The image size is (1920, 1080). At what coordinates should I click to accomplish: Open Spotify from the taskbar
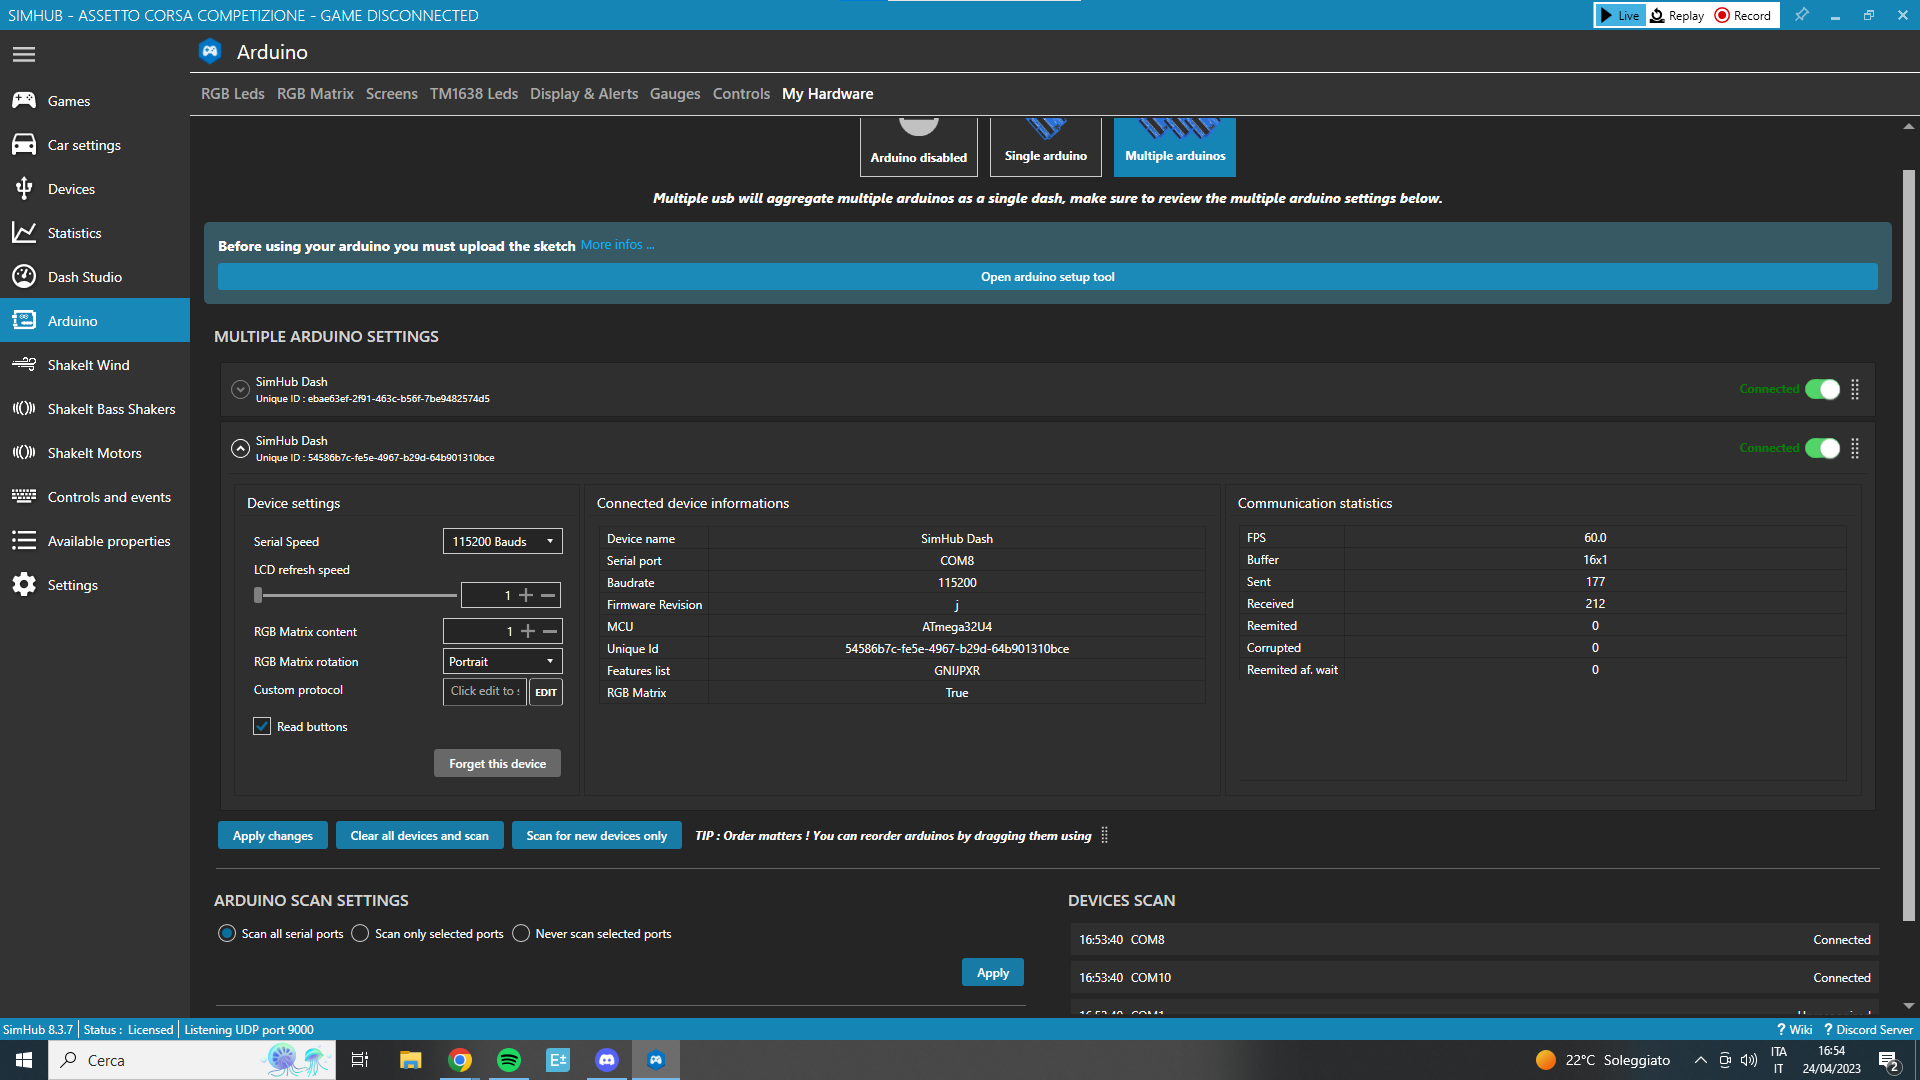[509, 1060]
